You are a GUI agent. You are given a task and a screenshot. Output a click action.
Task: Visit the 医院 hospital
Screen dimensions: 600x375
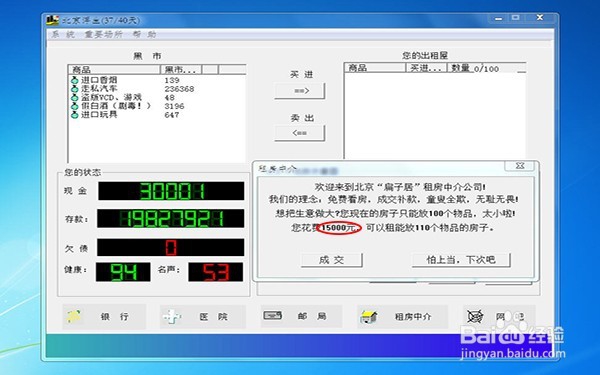(202, 316)
